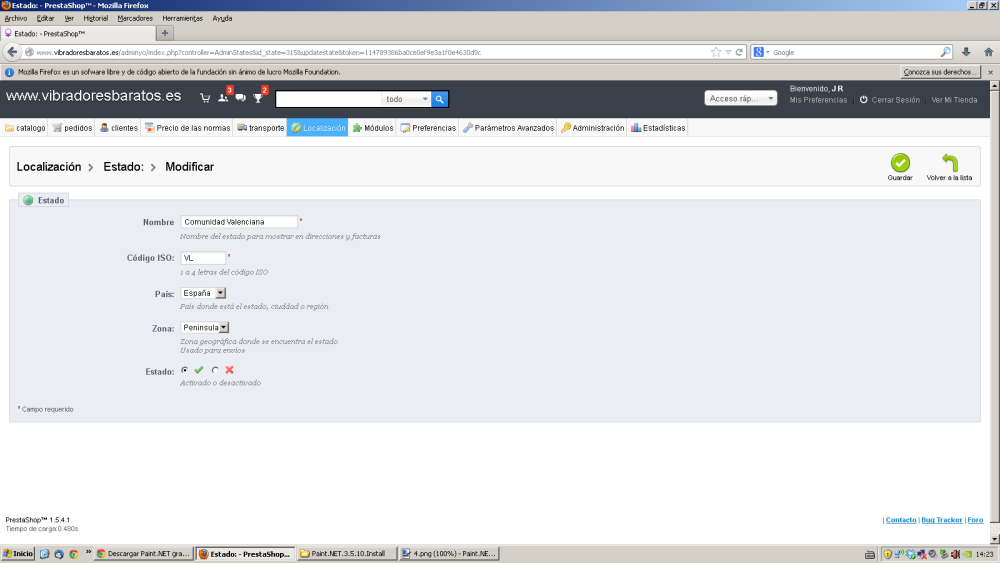Open the customers notification icon with badge 3

(x=223, y=98)
